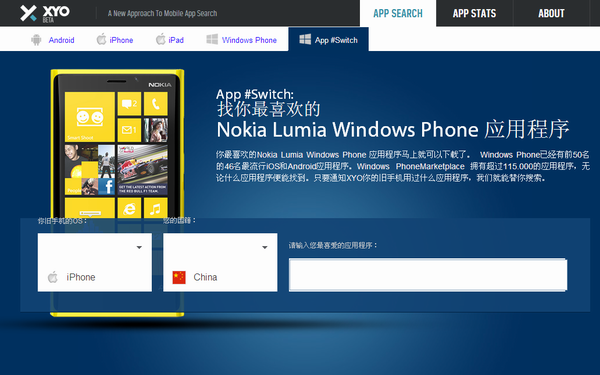
Task: Open the APP SEARCH tab
Action: tap(398, 13)
